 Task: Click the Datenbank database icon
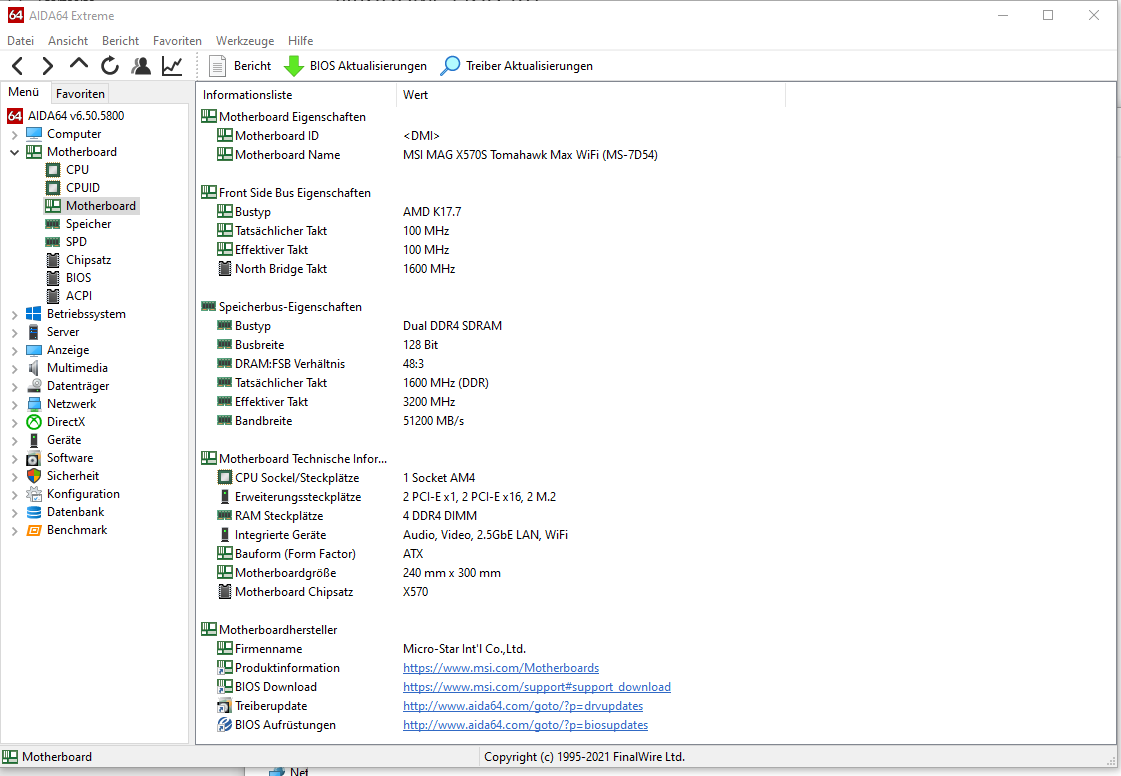pos(34,512)
